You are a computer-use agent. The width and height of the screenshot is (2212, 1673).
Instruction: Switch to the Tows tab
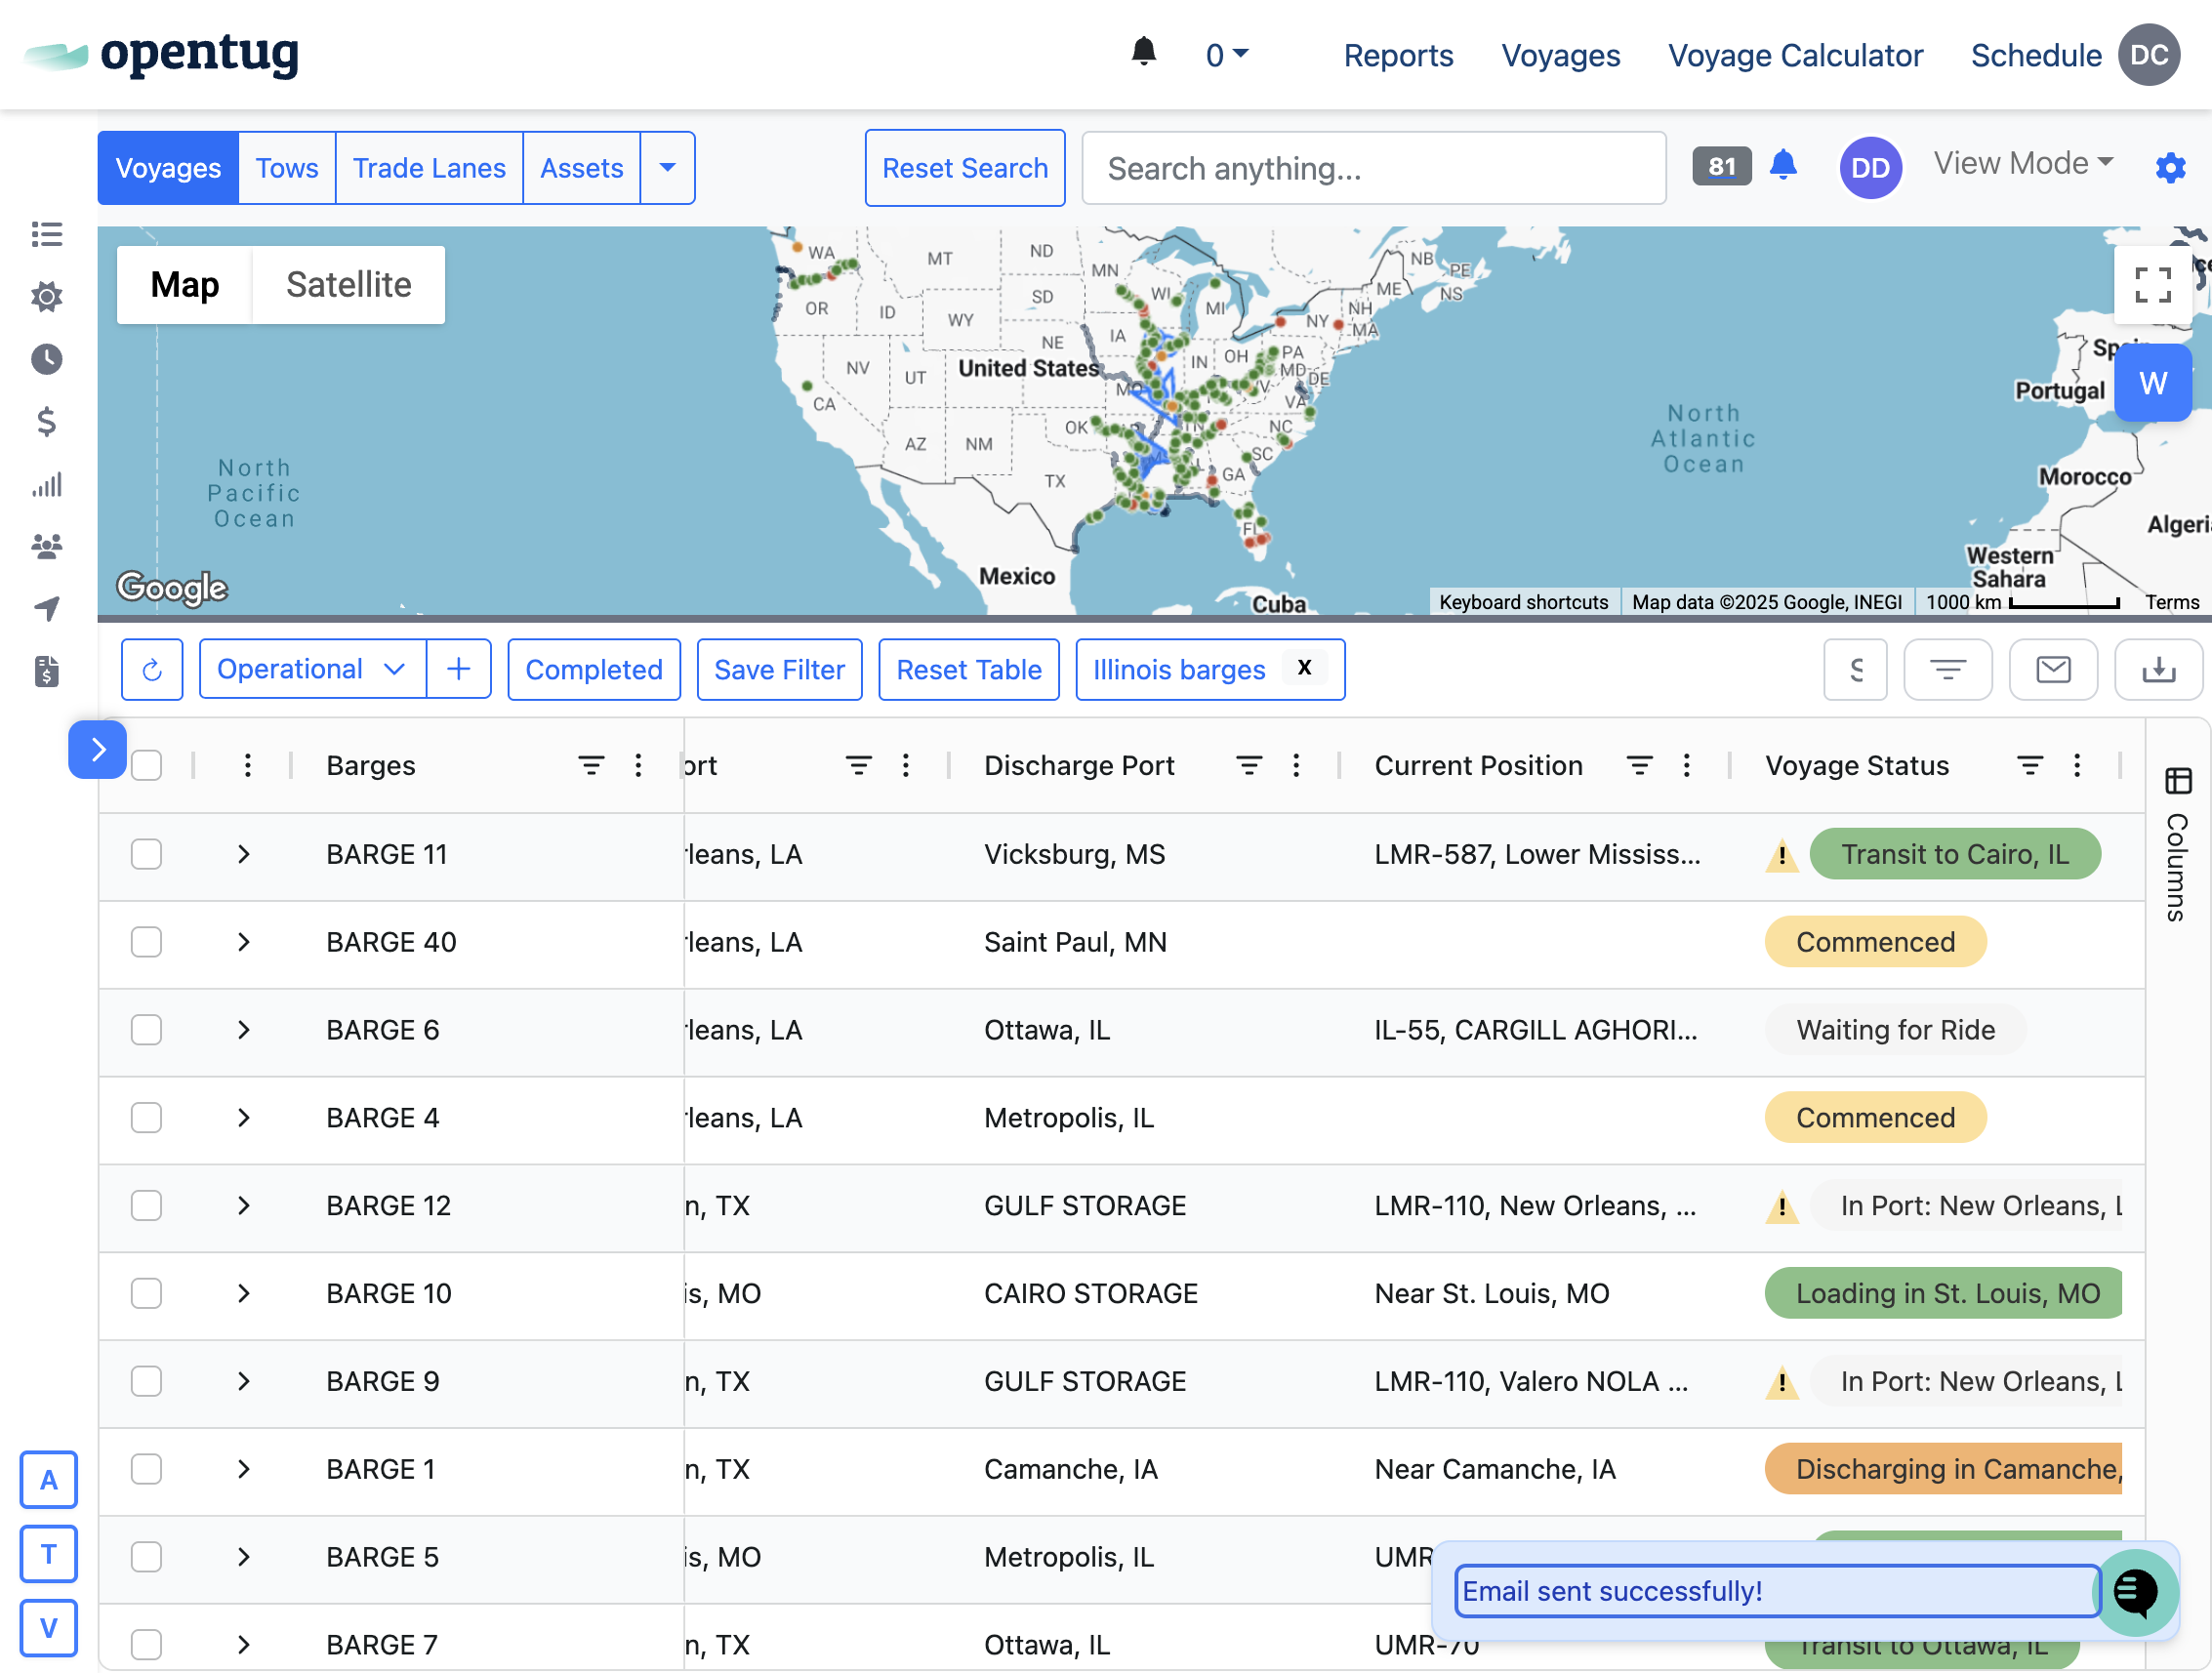pyautogui.click(x=287, y=168)
